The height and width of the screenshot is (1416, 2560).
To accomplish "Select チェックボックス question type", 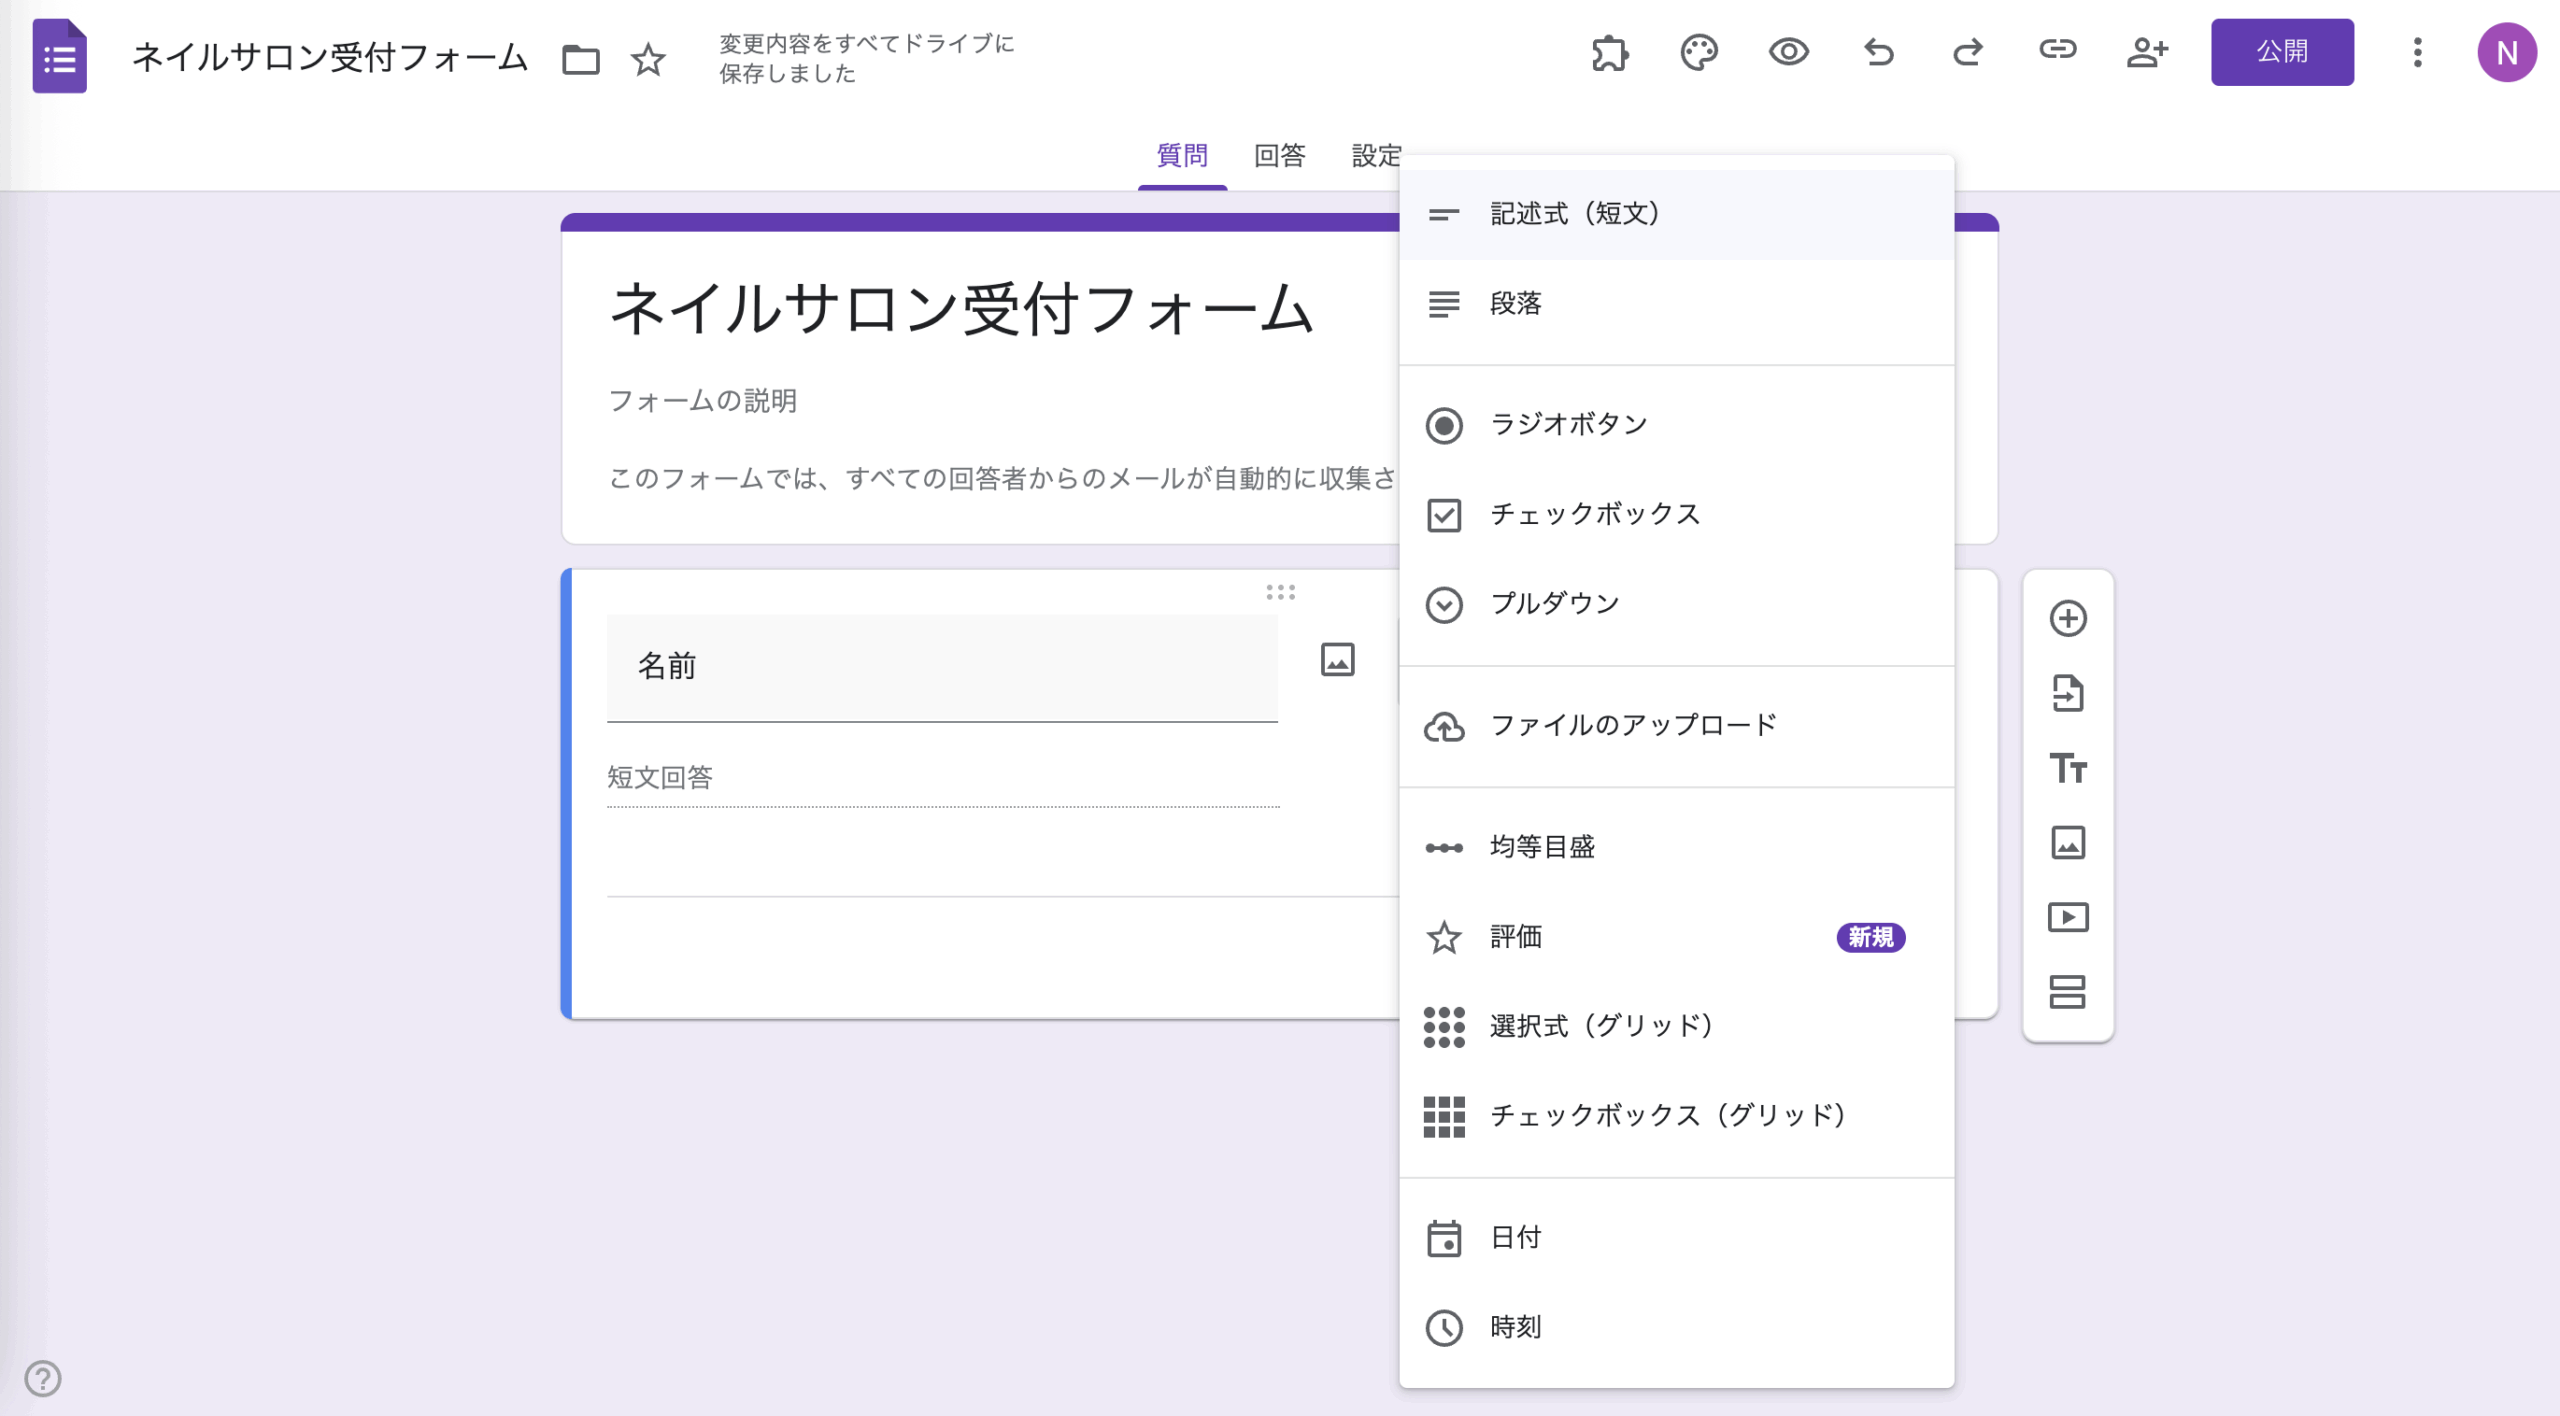I will (1594, 514).
